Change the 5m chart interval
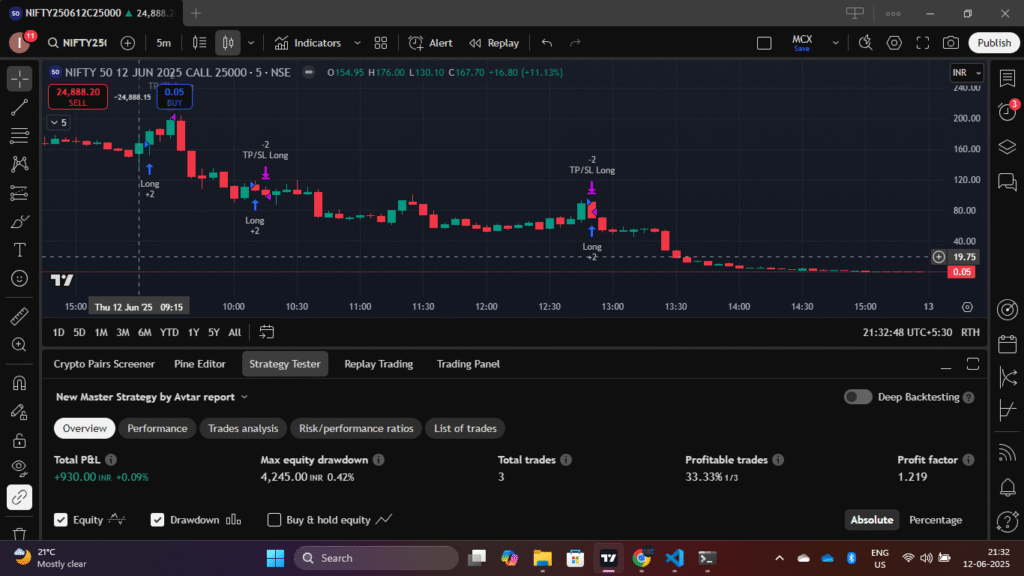The height and width of the screenshot is (576, 1024). coord(163,43)
